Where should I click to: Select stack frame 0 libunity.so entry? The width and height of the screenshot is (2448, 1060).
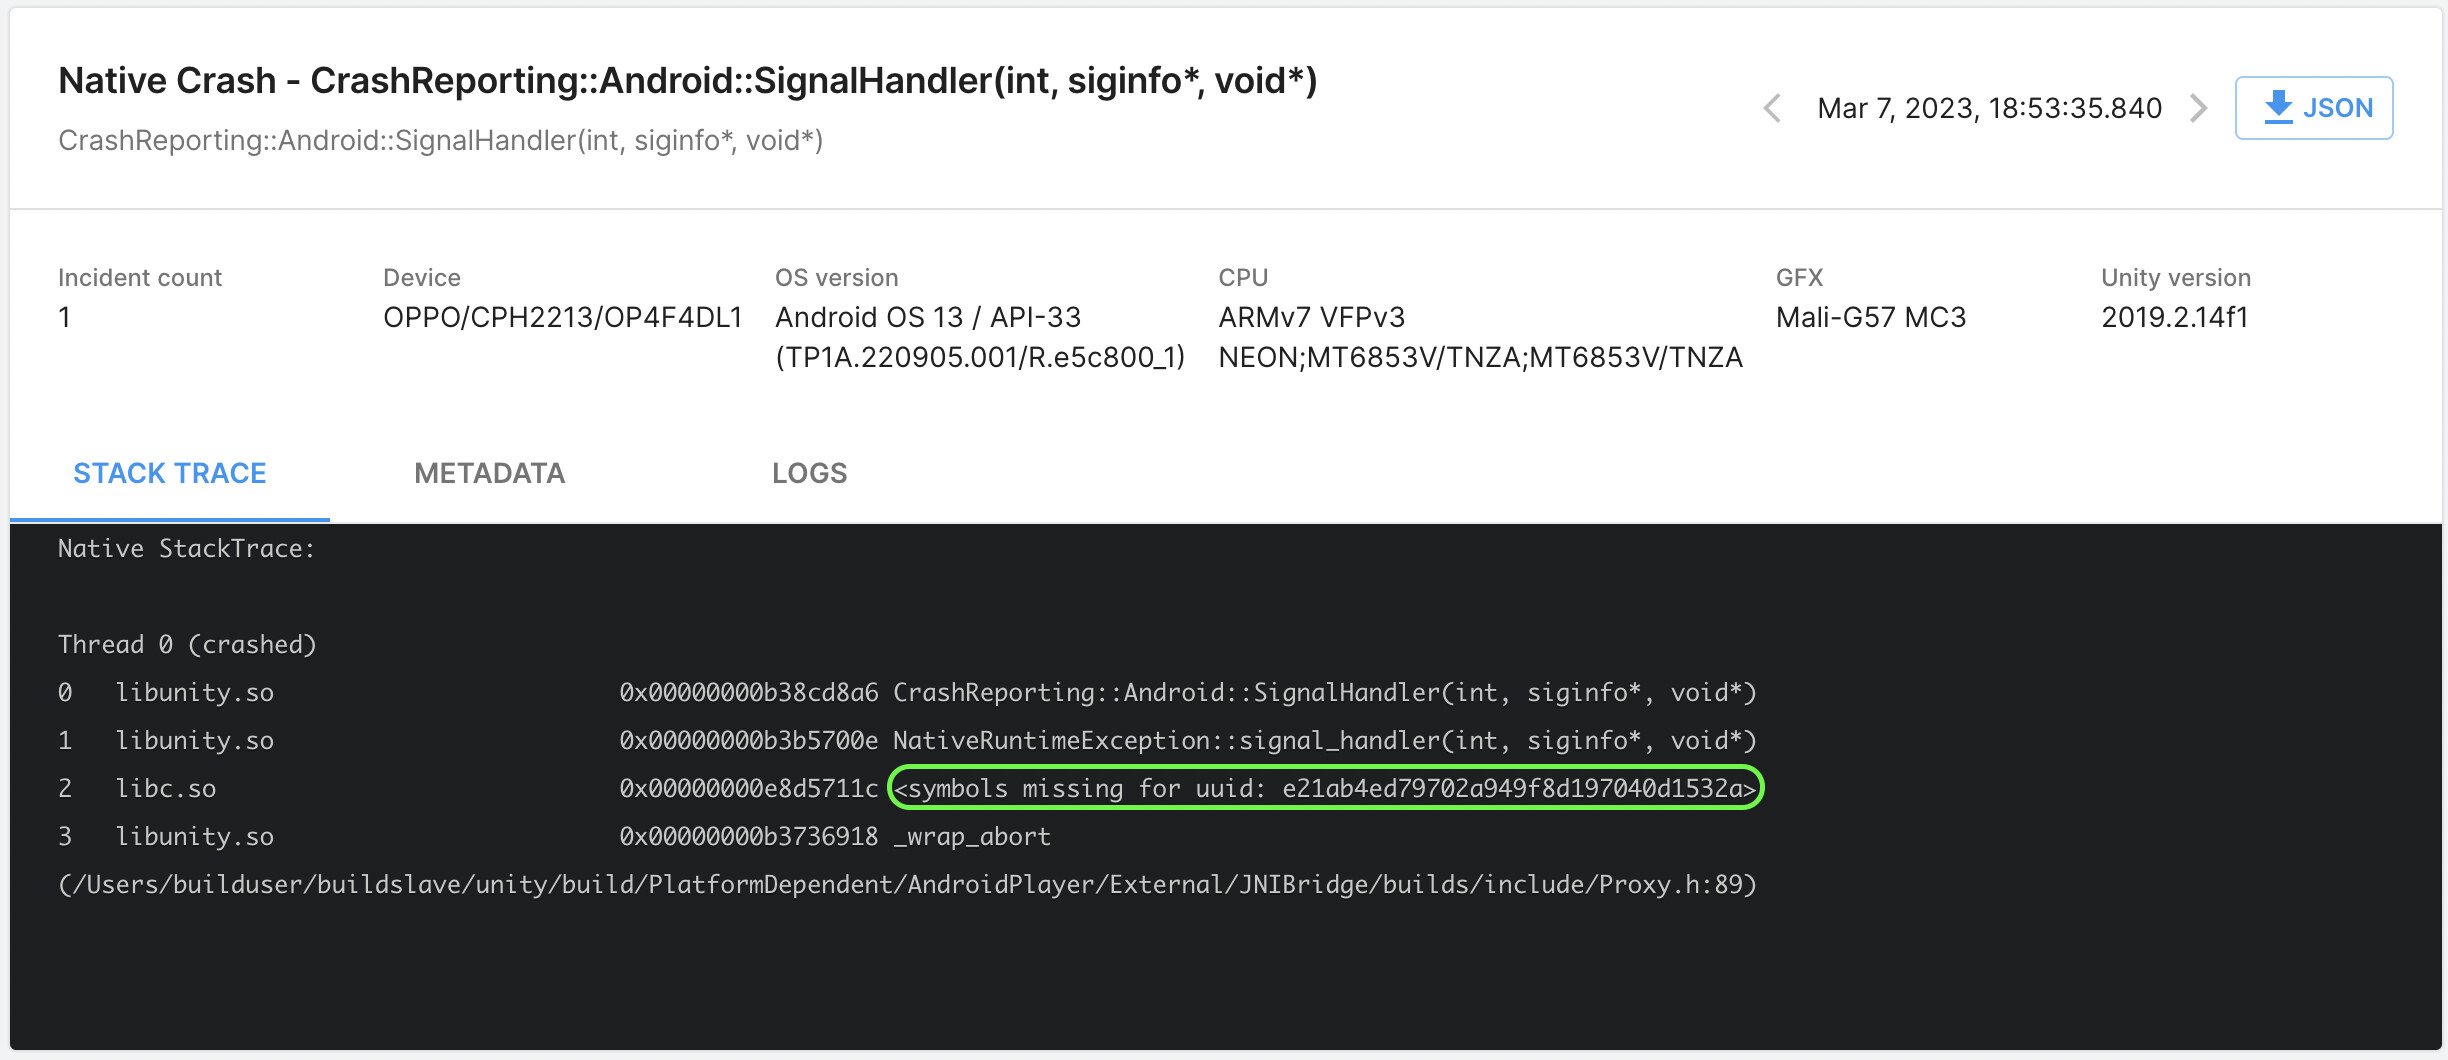[x=196, y=691]
